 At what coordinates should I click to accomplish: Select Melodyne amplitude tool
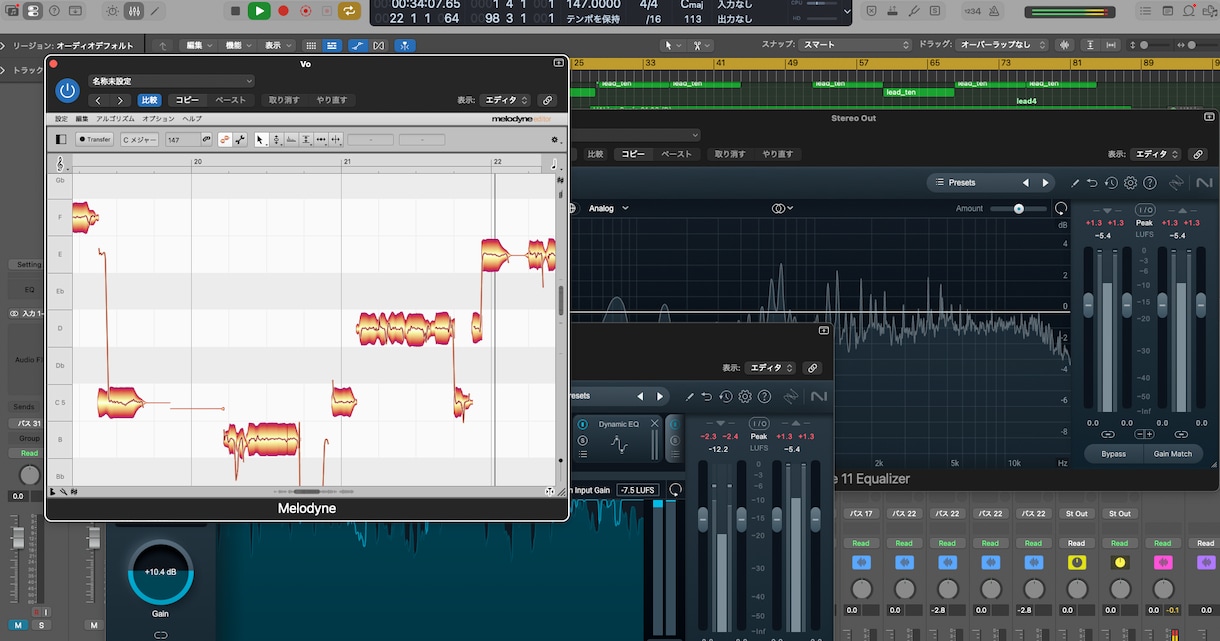click(x=306, y=140)
